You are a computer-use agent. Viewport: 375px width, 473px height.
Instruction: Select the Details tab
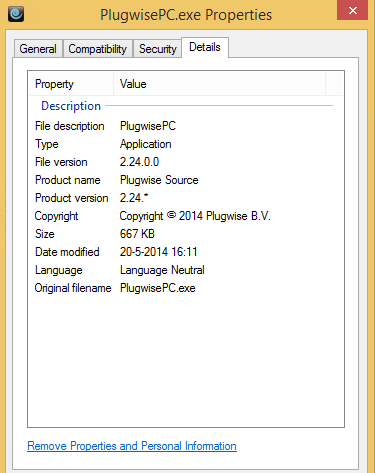coord(205,47)
